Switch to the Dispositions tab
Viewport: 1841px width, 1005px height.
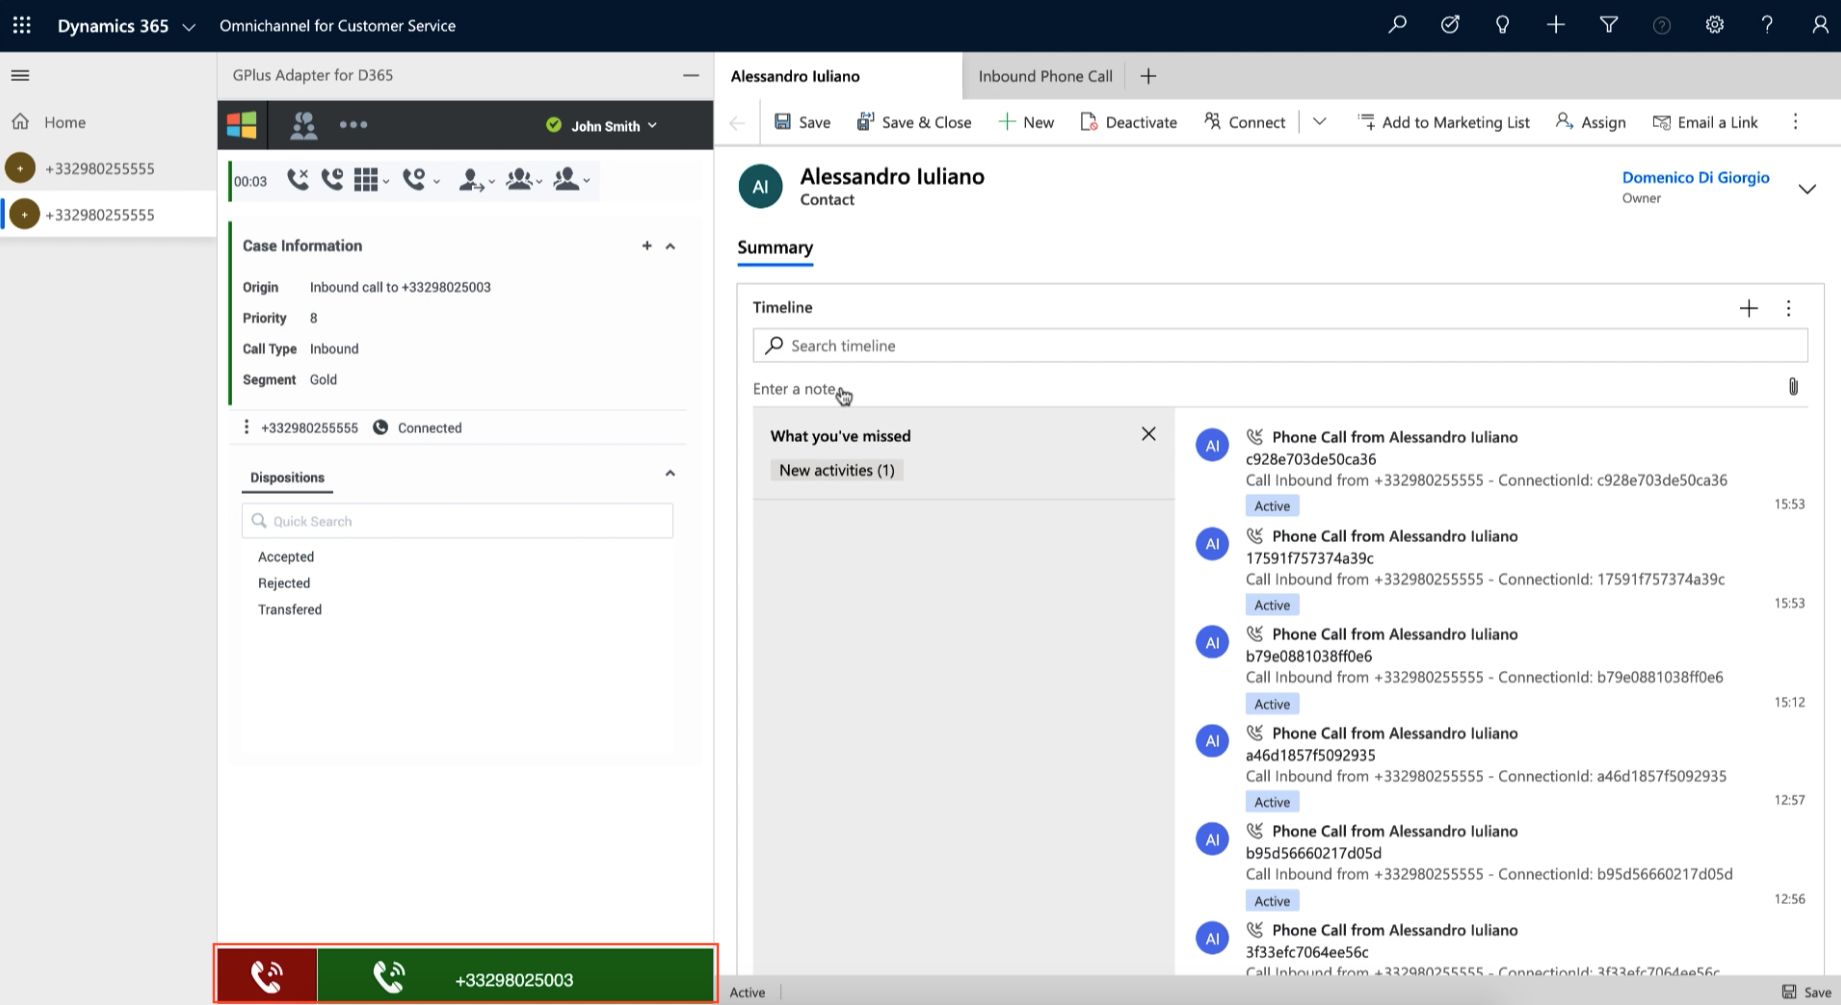pos(287,478)
